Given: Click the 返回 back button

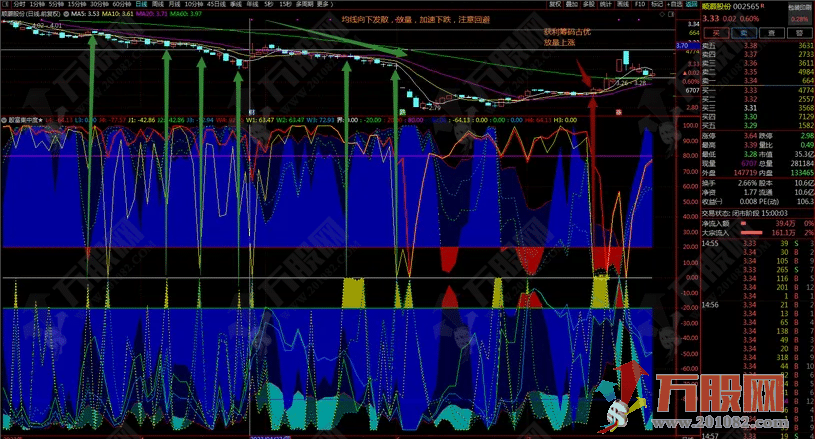Looking at the screenshot, I should (x=691, y=4).
